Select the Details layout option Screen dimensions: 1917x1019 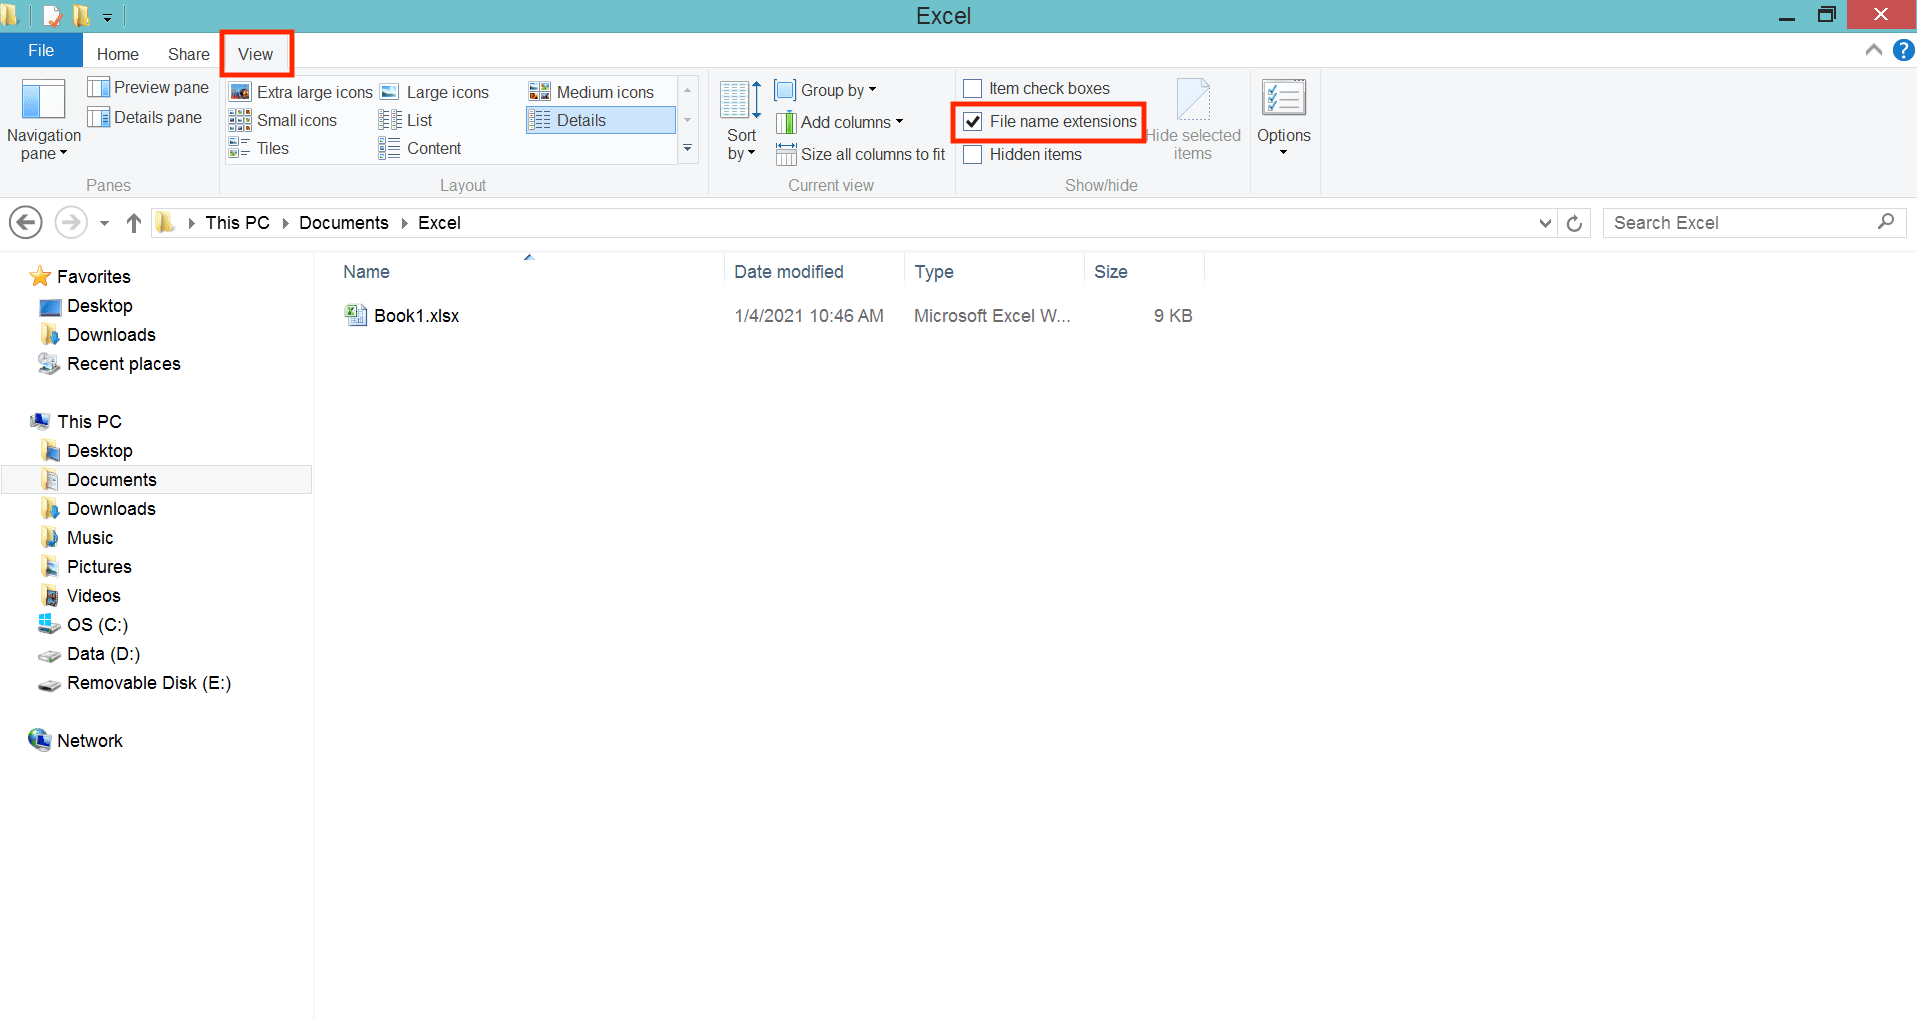pyautogui.click(x=600, y=120)
